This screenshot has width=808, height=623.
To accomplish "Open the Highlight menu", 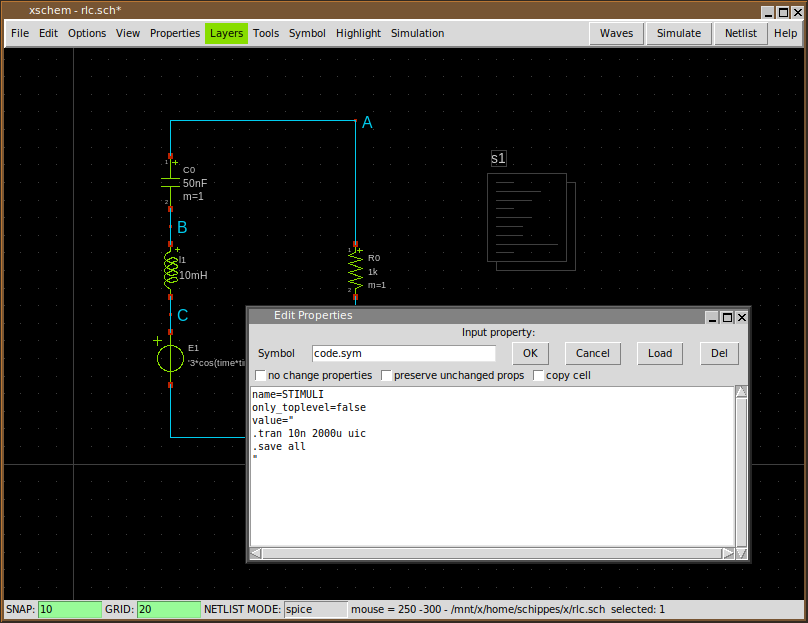I will point(358,33).
